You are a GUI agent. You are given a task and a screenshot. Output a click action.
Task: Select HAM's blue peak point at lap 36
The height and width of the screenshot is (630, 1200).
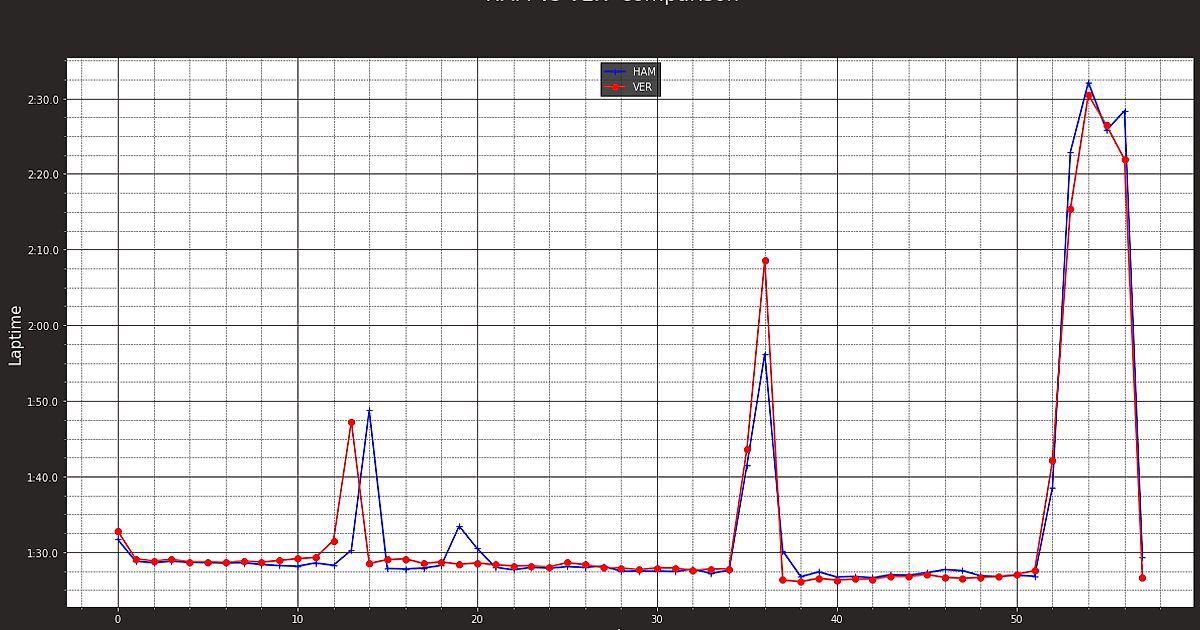tap(765, 355)
